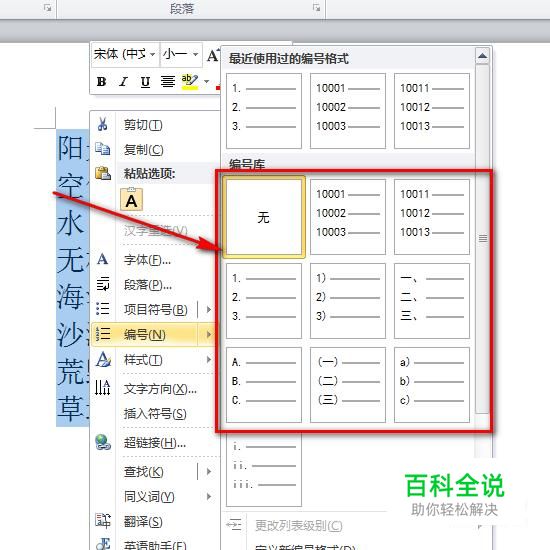The image size is (550, 550).
Task: Expand the 项目符号 submenu arrow
Action: 209,309
